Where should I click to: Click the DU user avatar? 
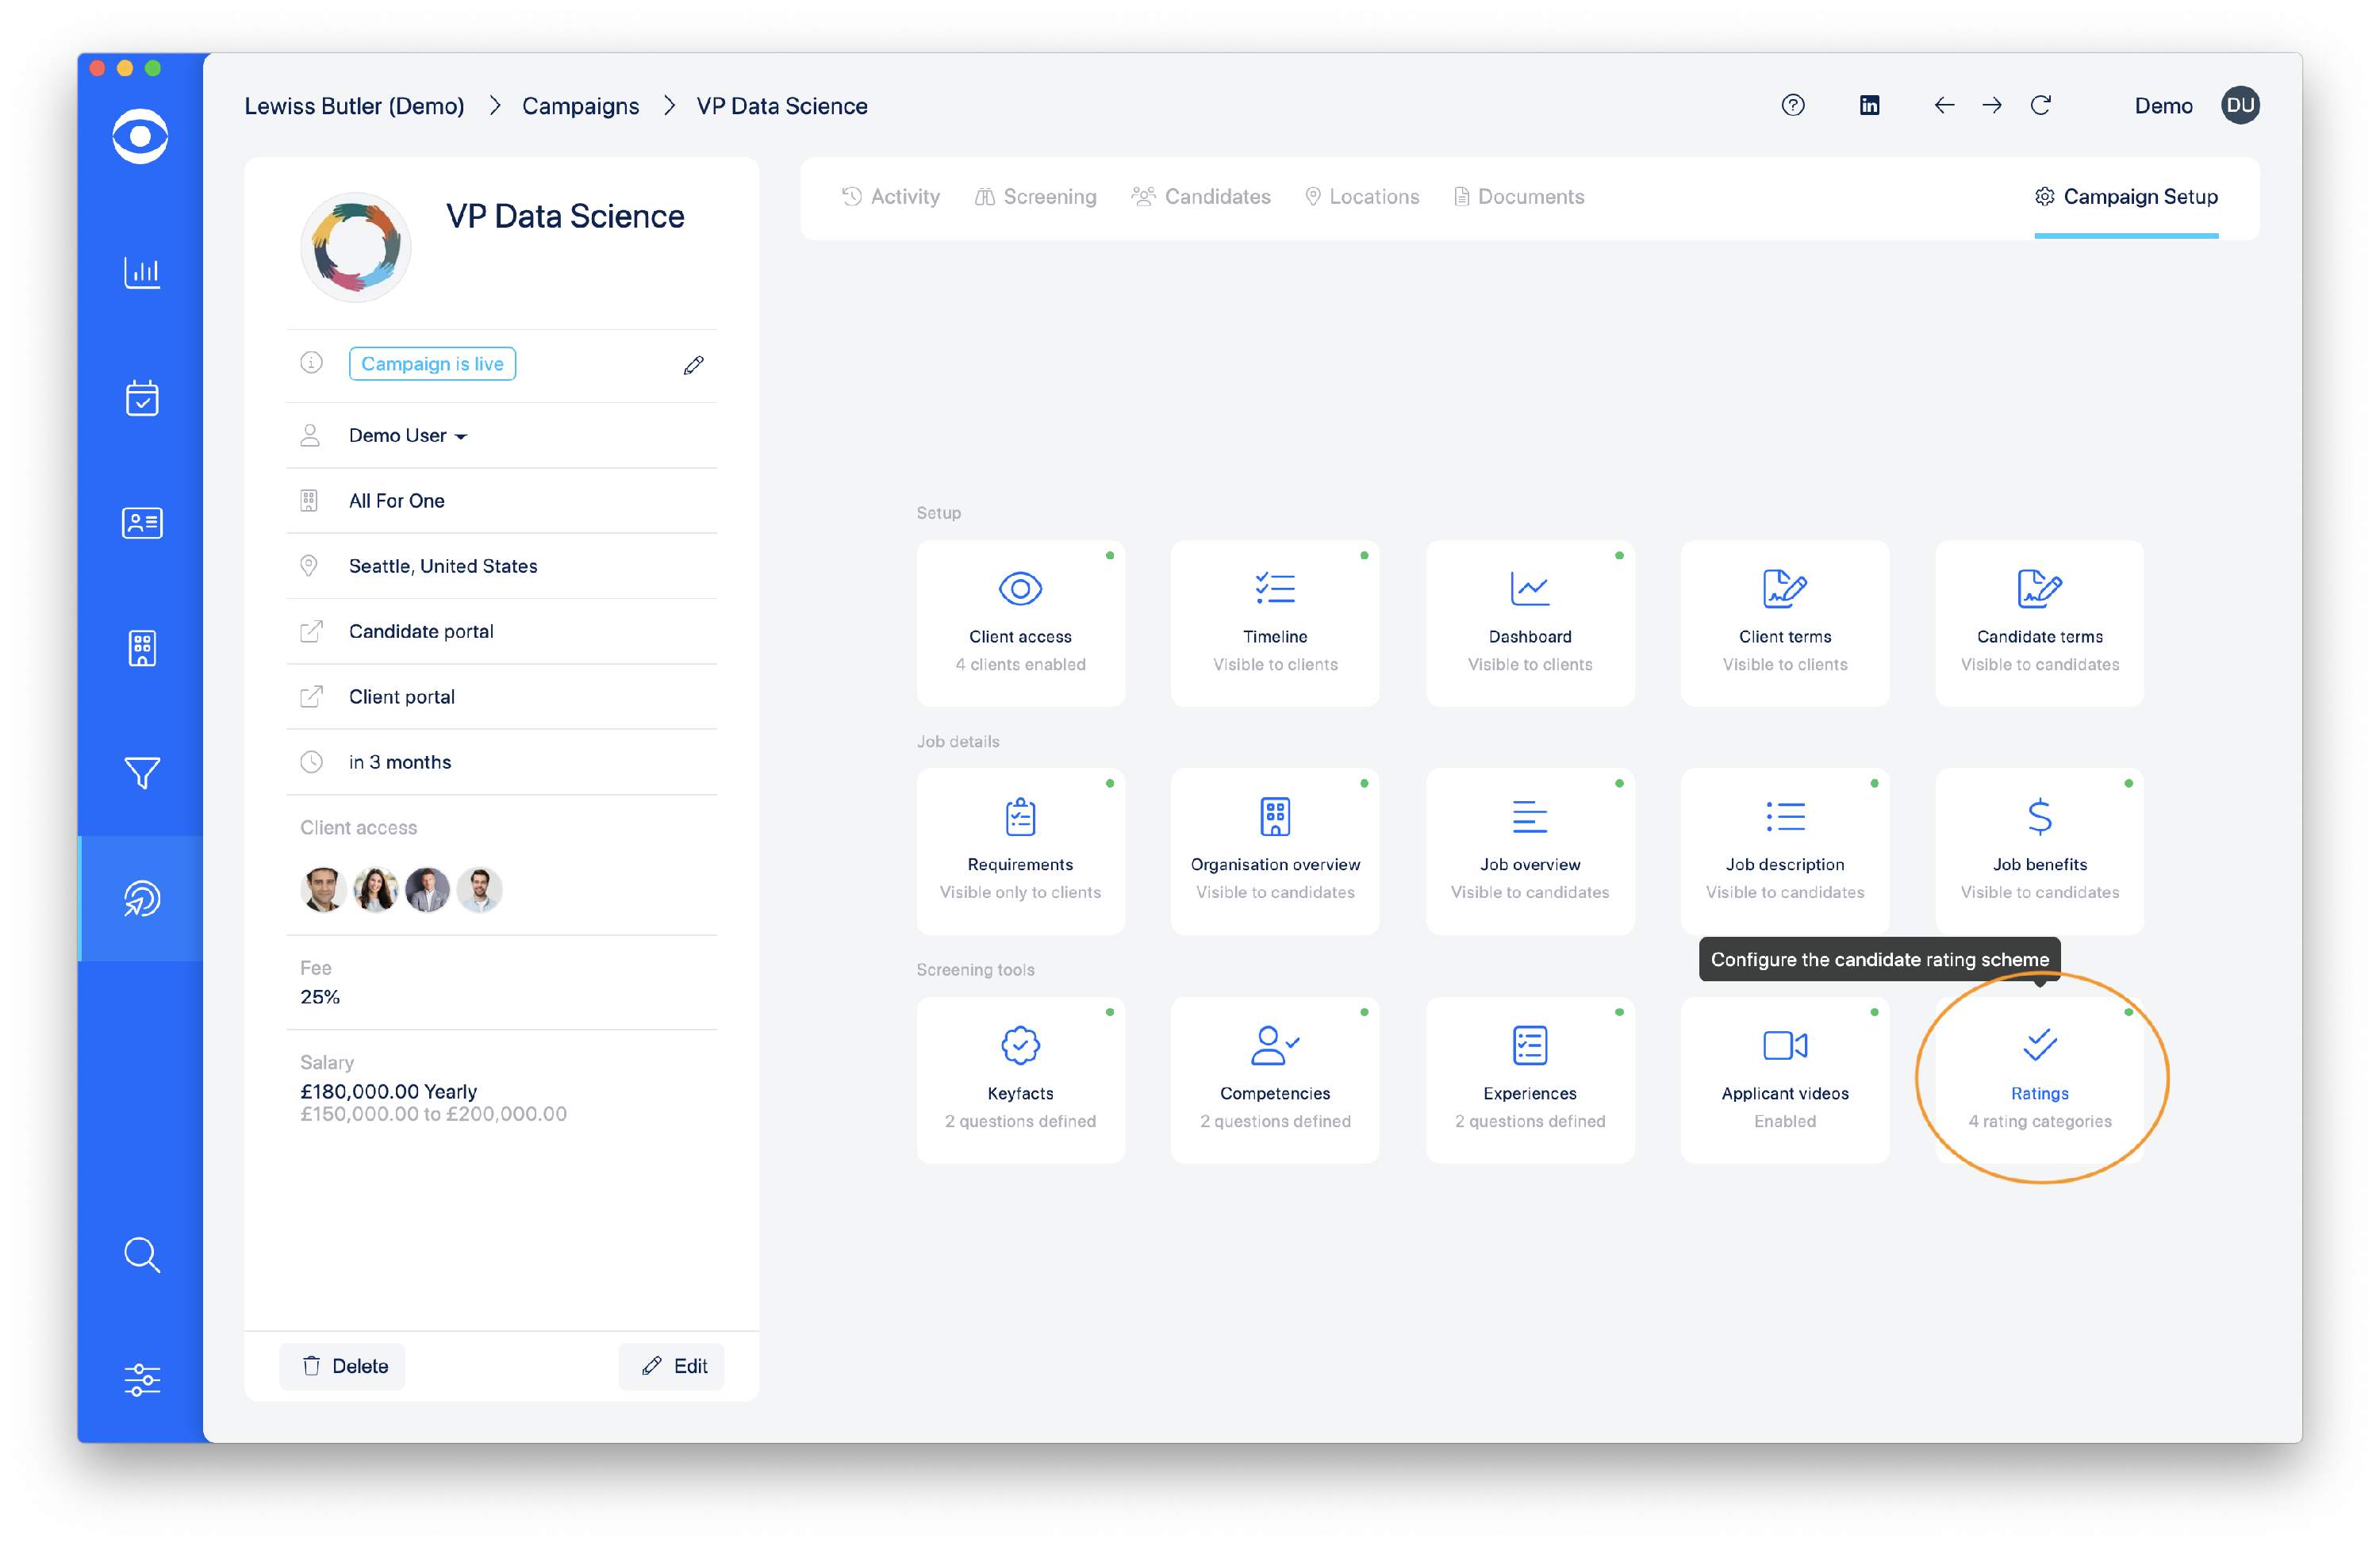(2239, 105)
